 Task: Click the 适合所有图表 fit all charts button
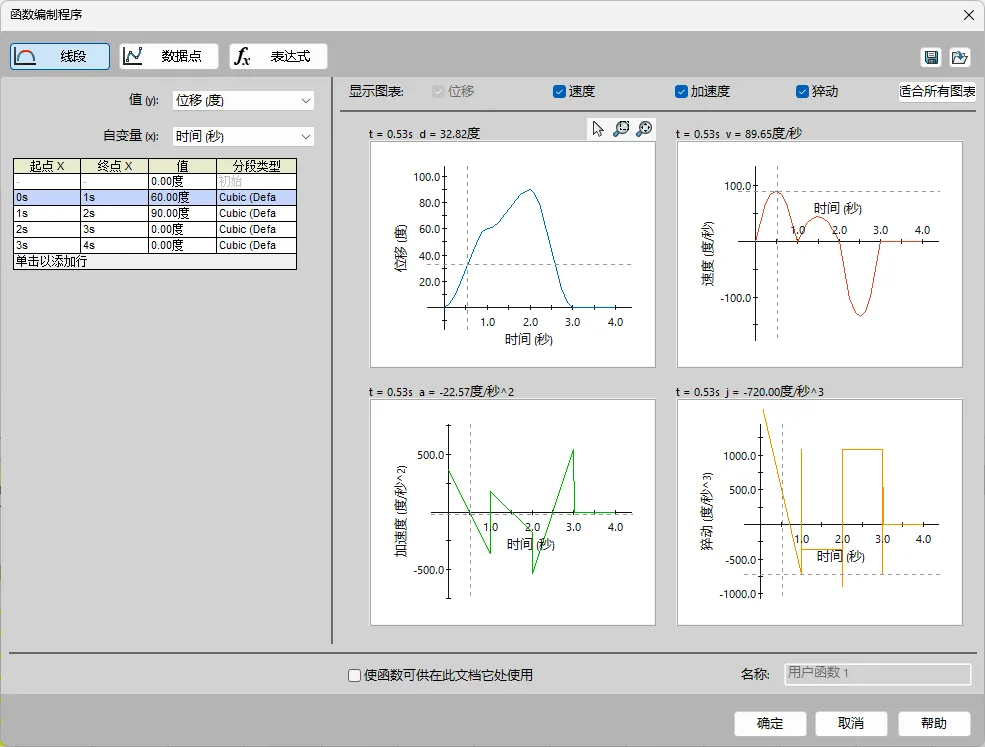(x=937, y=92)
